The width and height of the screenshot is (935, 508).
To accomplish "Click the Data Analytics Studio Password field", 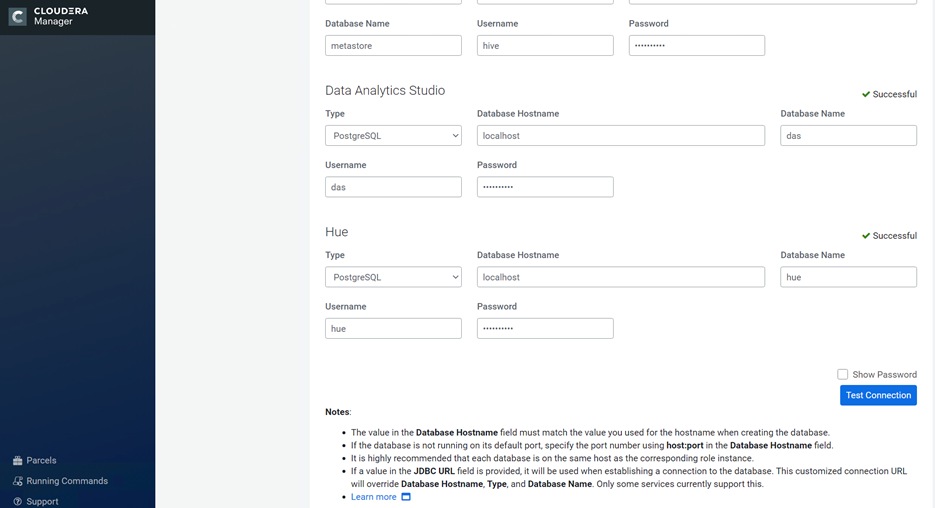I will pos(545,187).
